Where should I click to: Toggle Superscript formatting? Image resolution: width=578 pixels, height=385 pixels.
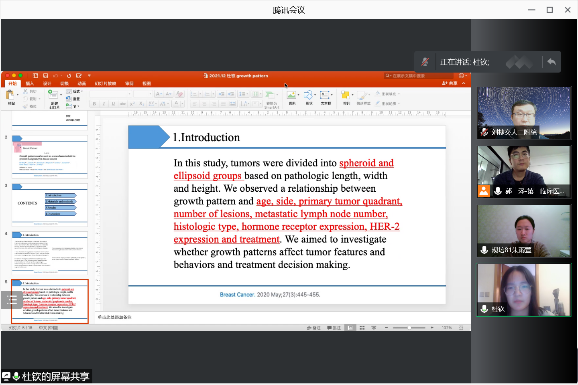(132, 104)
